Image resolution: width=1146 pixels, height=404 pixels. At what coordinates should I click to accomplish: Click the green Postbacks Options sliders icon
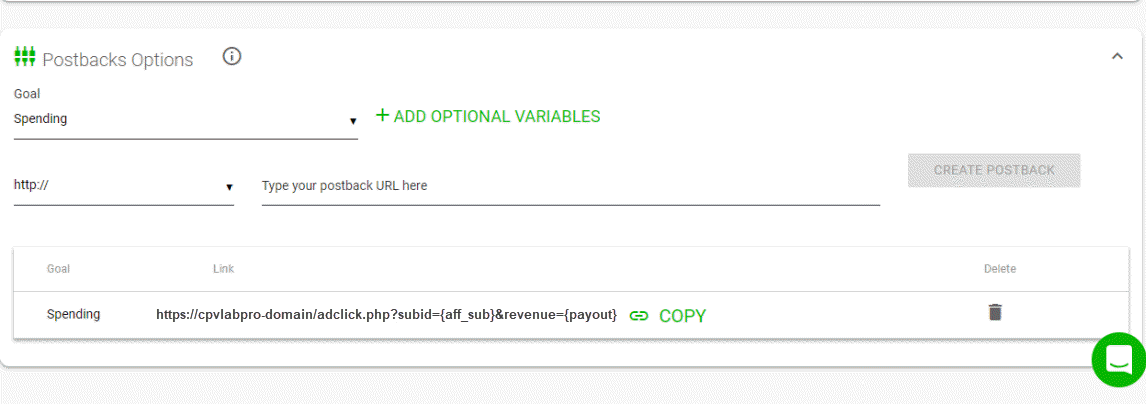pos(25,57)
